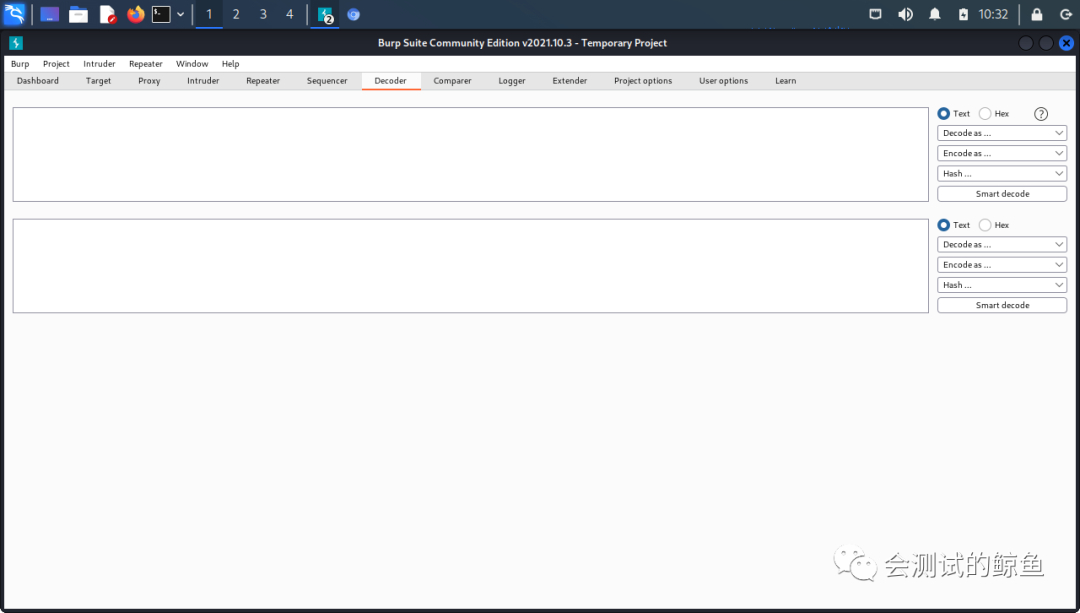Click the show desktop icon in taskbar
Viewport: 1080px width, 613px height.
(x=50, y=14)
